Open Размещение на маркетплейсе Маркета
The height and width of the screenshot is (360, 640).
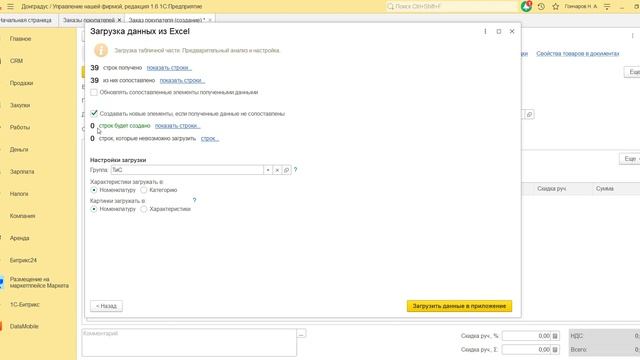[39, 282]
